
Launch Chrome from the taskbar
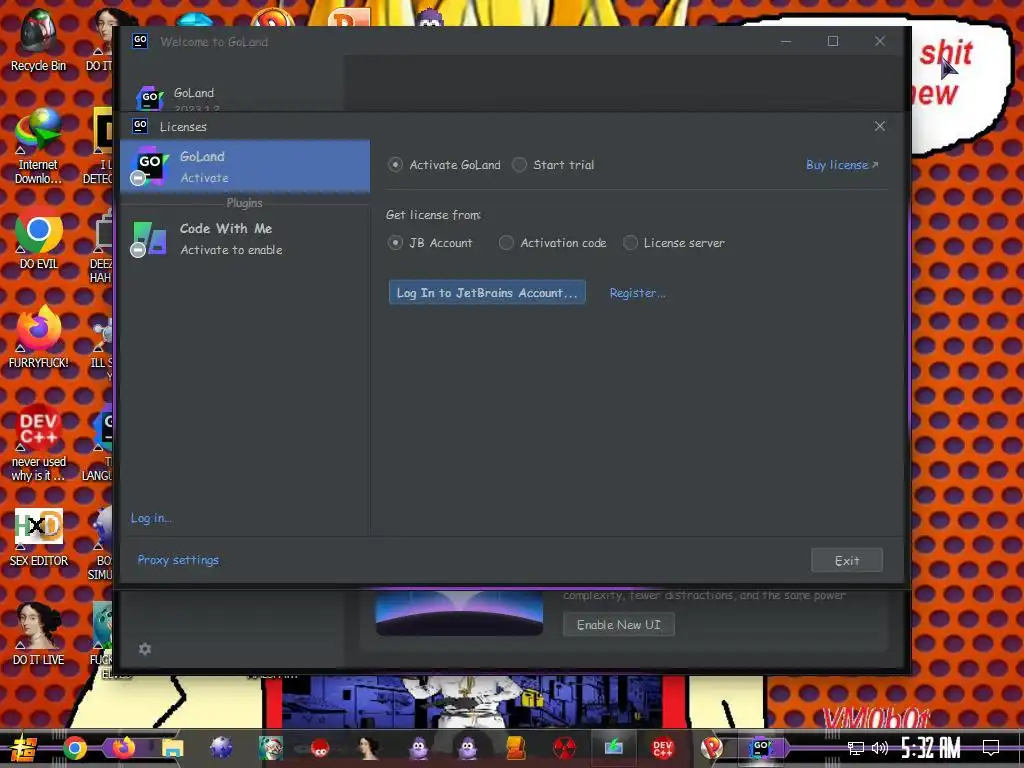click(74, 748)
